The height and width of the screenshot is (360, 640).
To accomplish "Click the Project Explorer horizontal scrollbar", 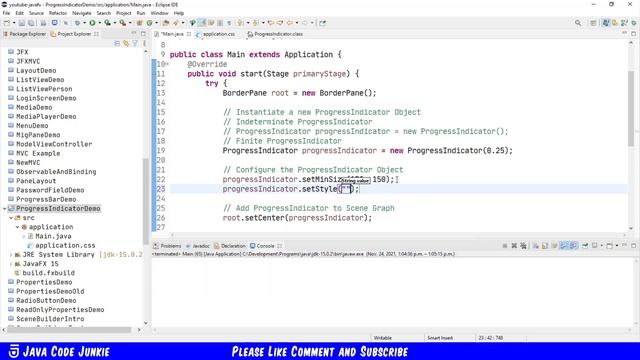I will tap(69, 329).
